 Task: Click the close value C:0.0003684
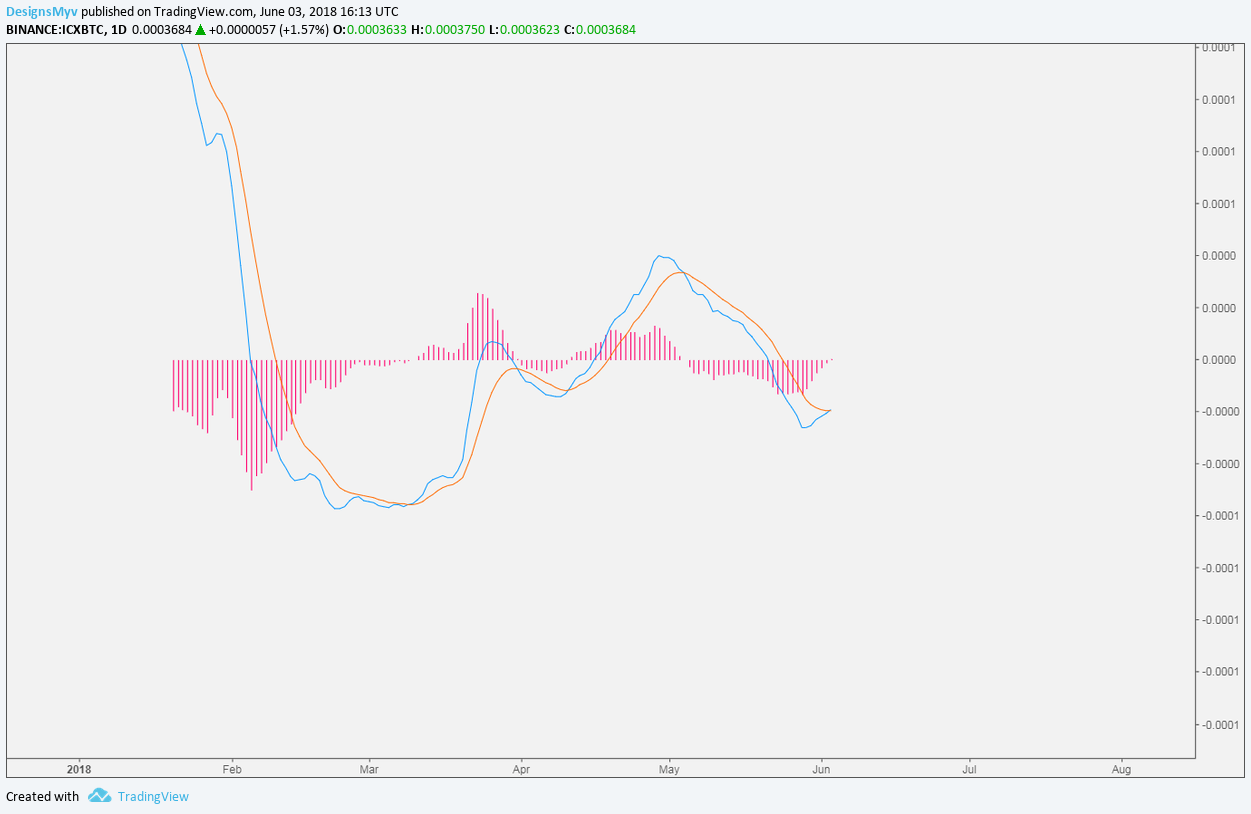click(600, 30)
